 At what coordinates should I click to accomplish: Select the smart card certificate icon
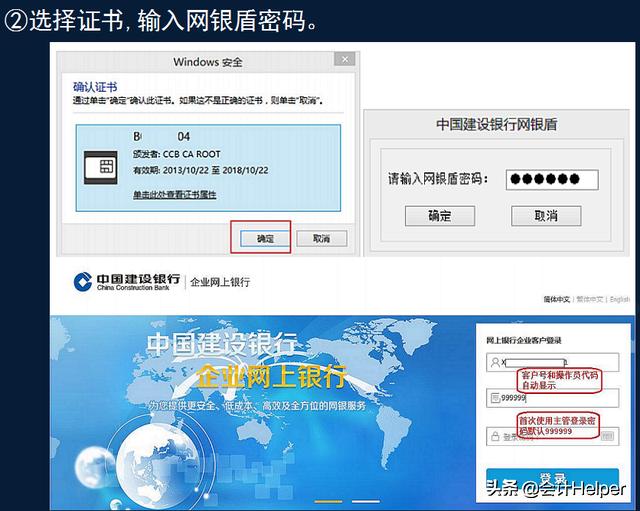click(x=100, y=167)
